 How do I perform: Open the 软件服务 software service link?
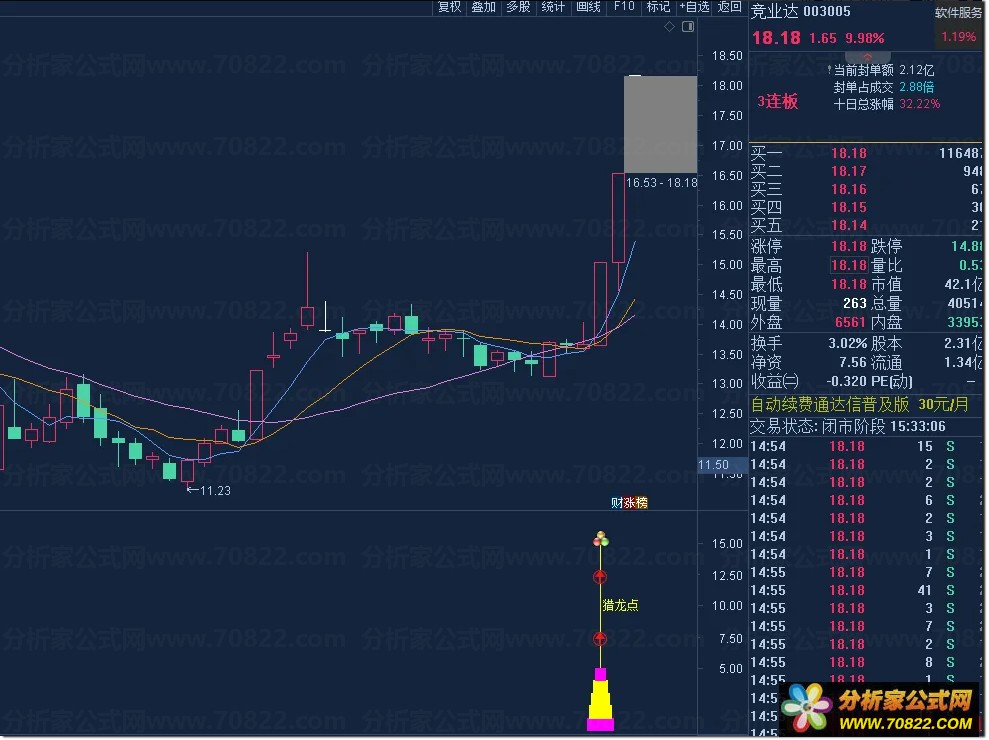point(960,13)
